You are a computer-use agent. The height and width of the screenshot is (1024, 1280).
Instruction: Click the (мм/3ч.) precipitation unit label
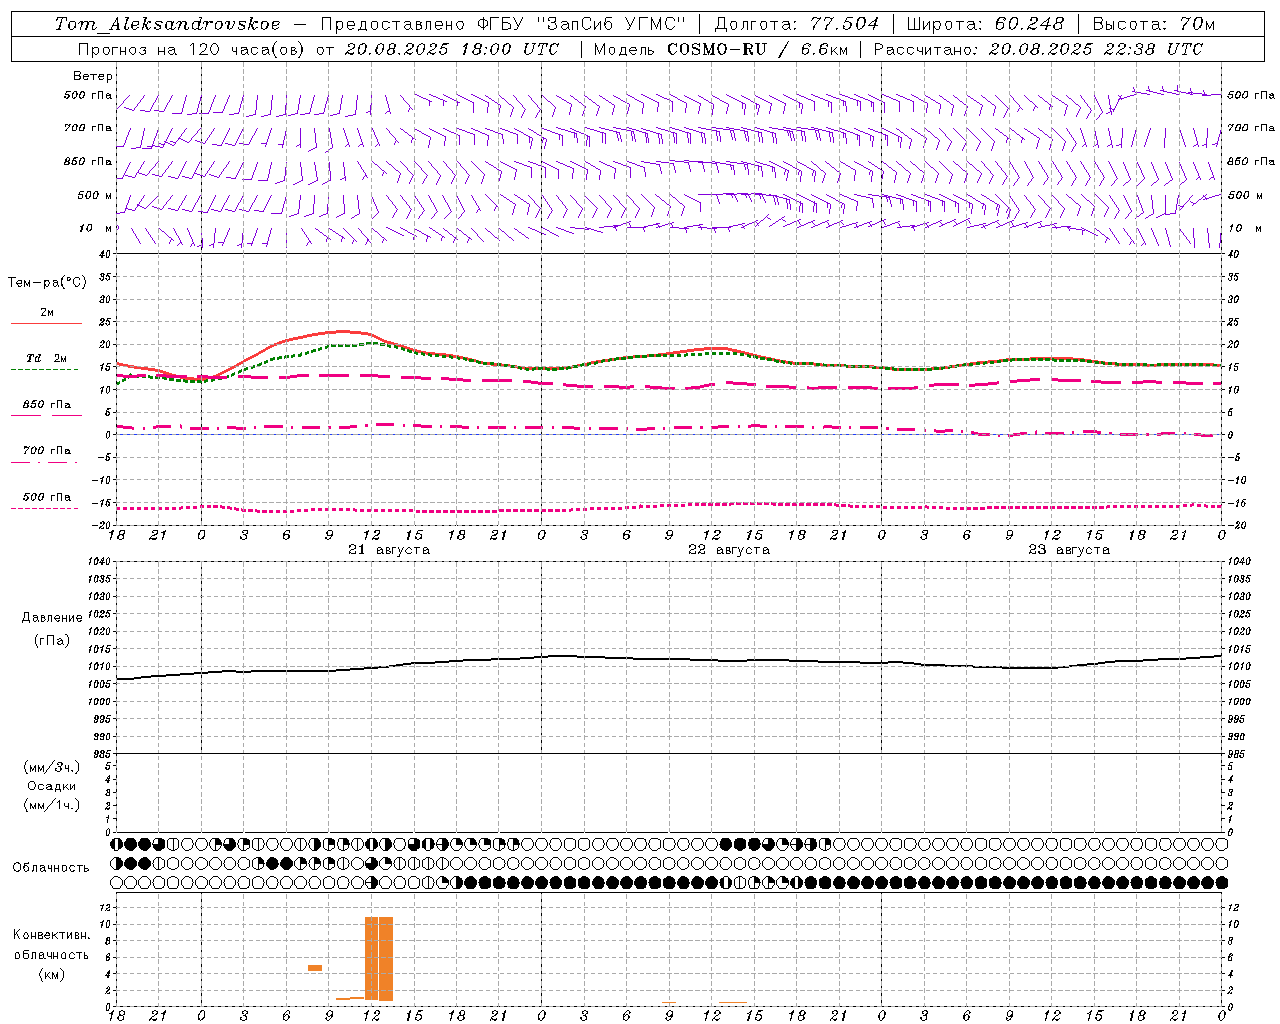point(52,768)
